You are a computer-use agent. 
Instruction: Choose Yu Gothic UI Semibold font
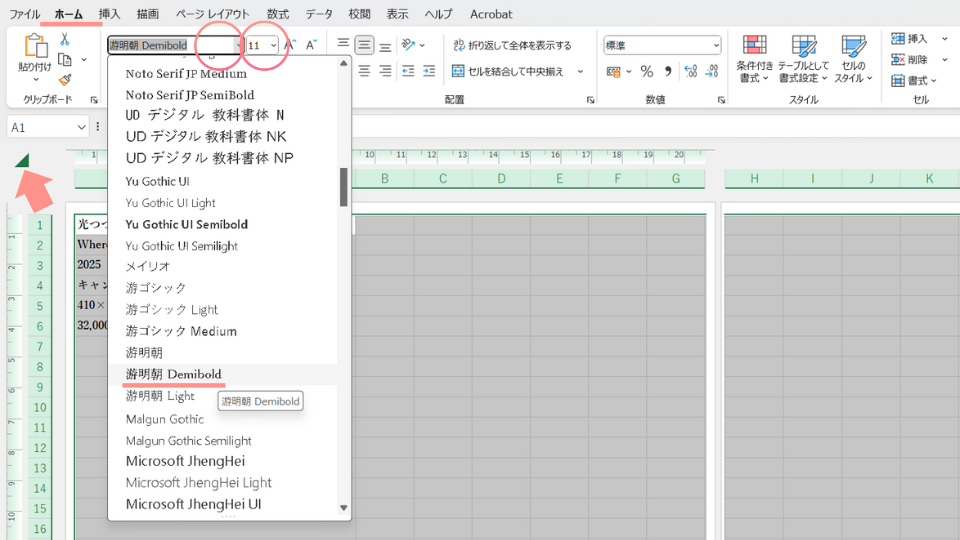point(187,224)
